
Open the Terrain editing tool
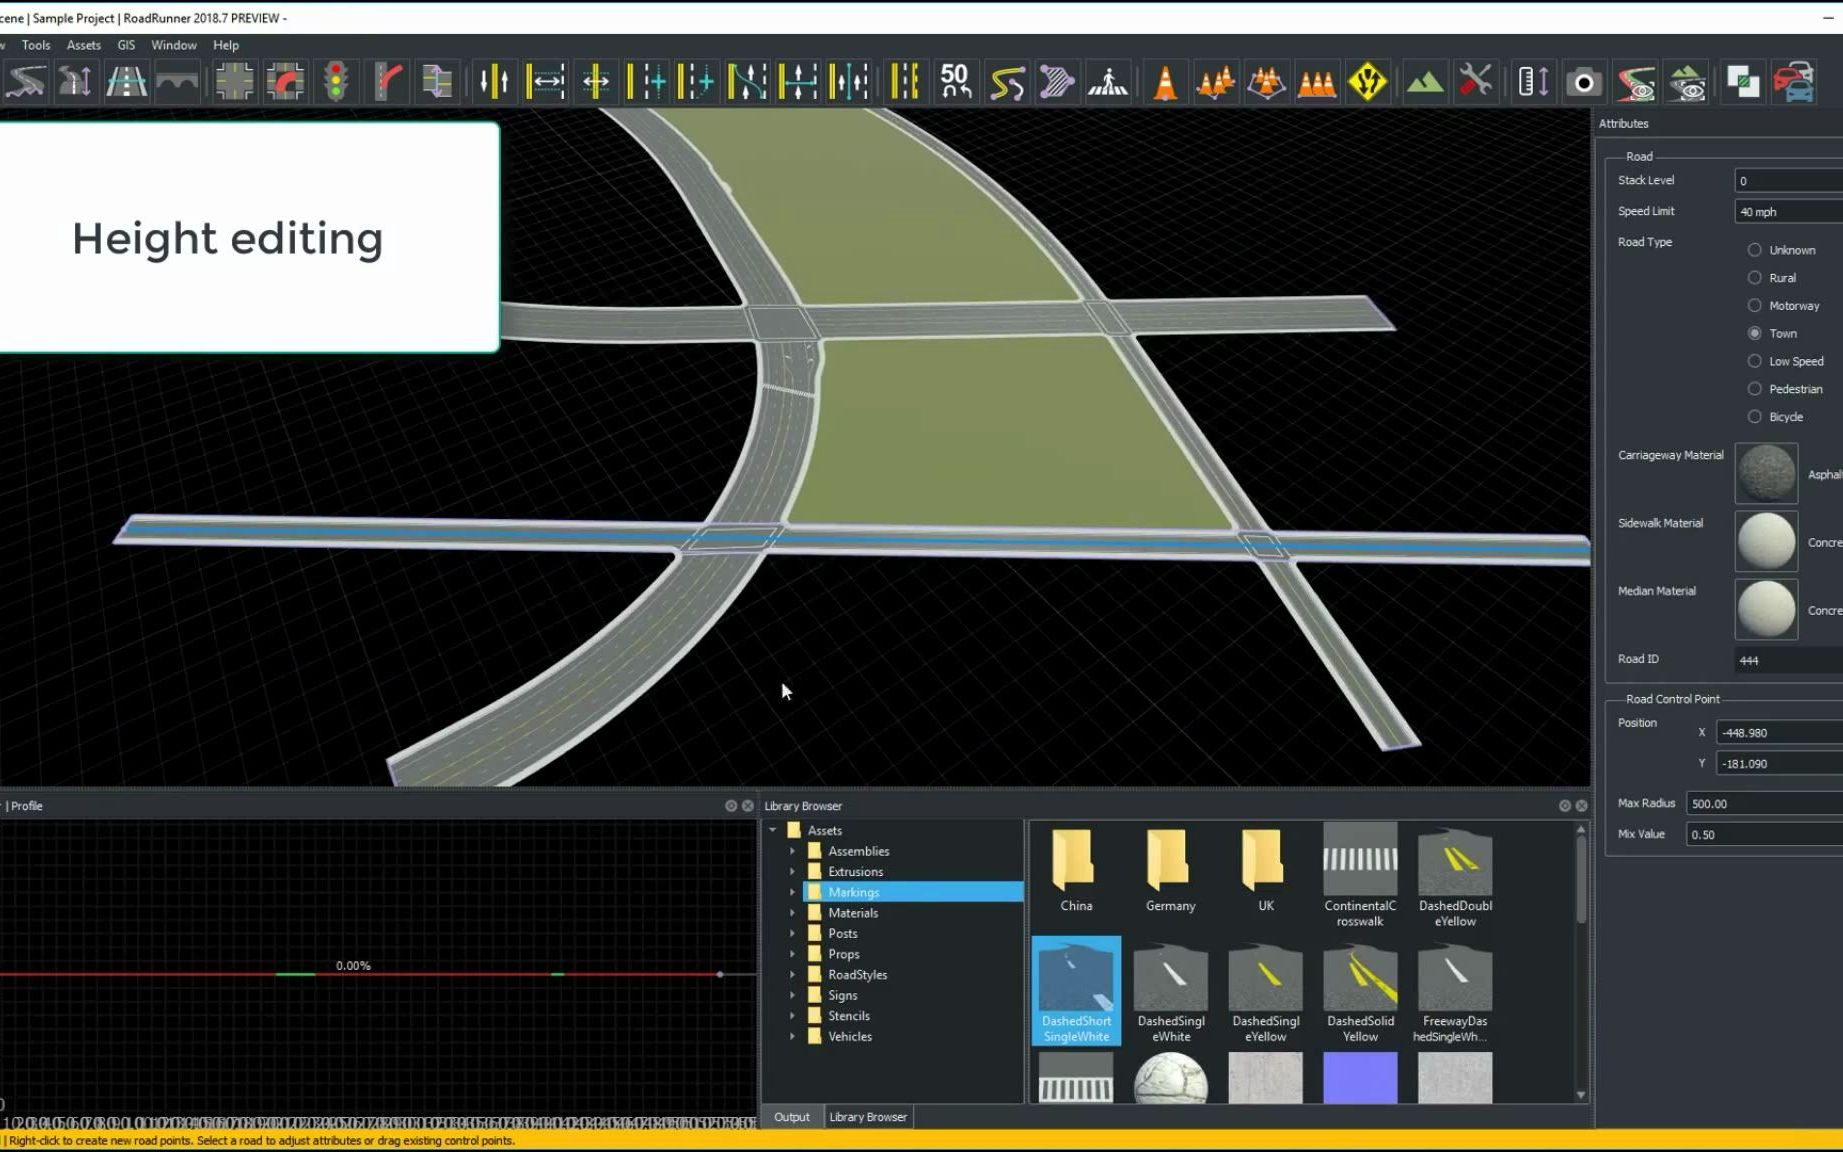coord(1425,81)
